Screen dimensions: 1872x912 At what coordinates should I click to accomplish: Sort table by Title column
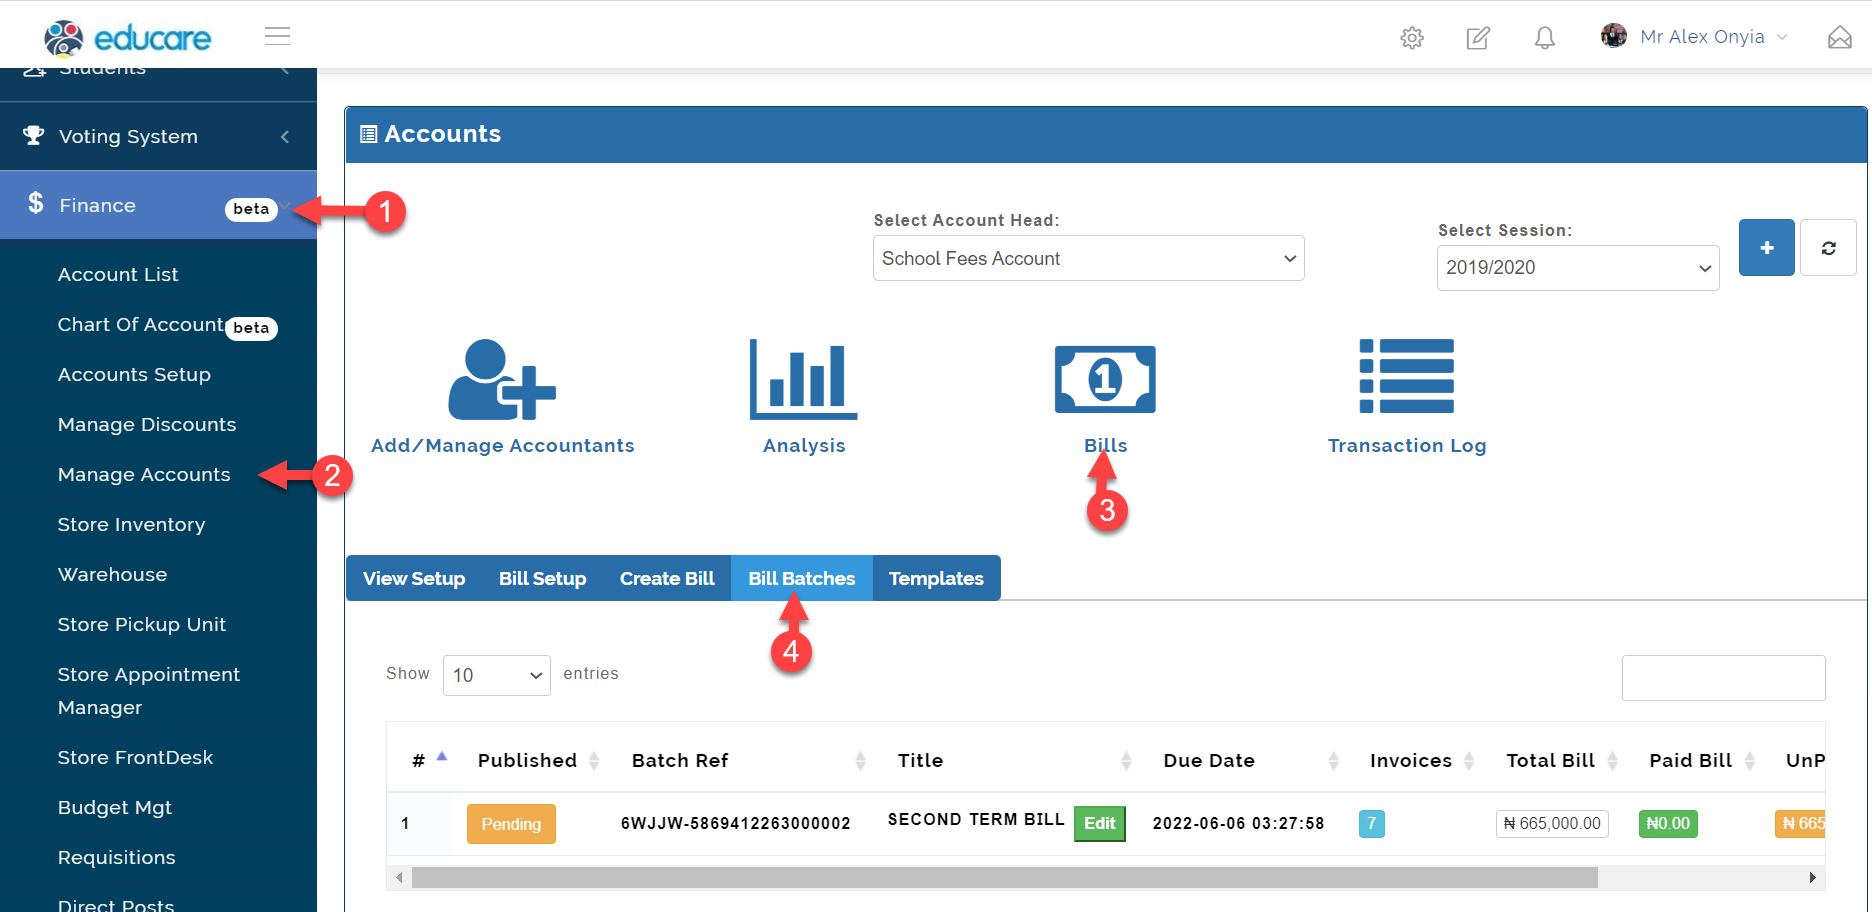pyautogui.click(x=1126, y=761)
